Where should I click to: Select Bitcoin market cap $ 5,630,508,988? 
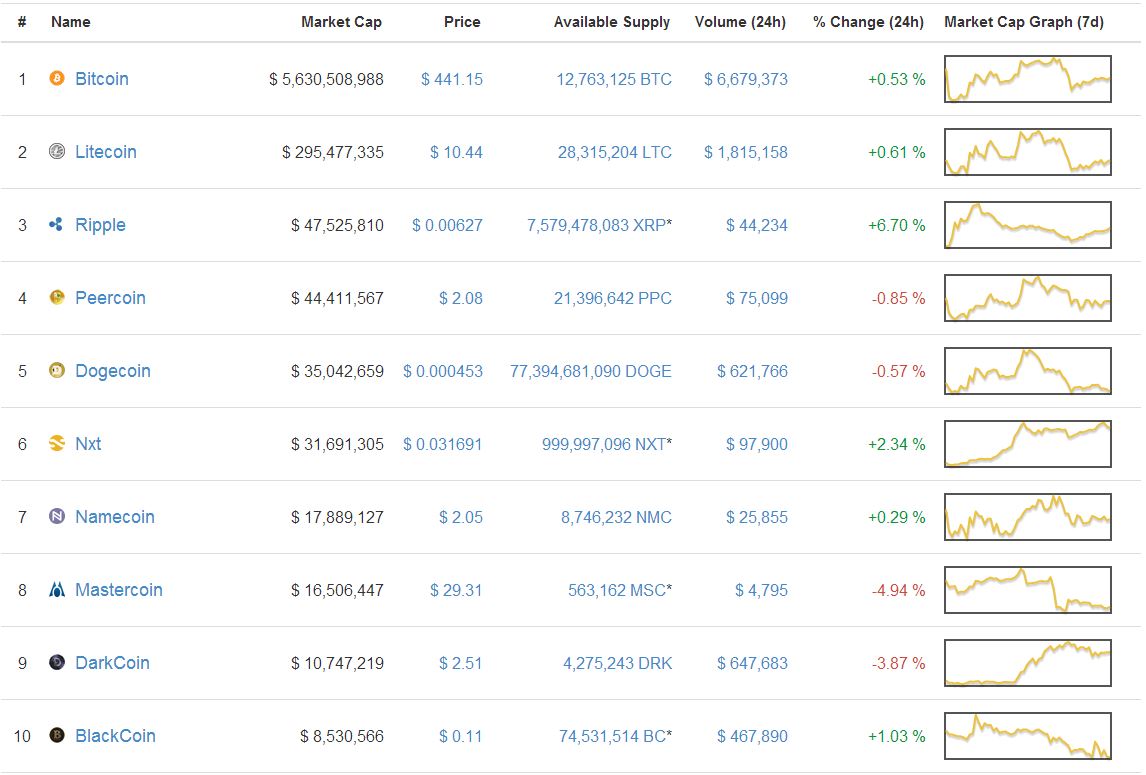click(326, 79)
